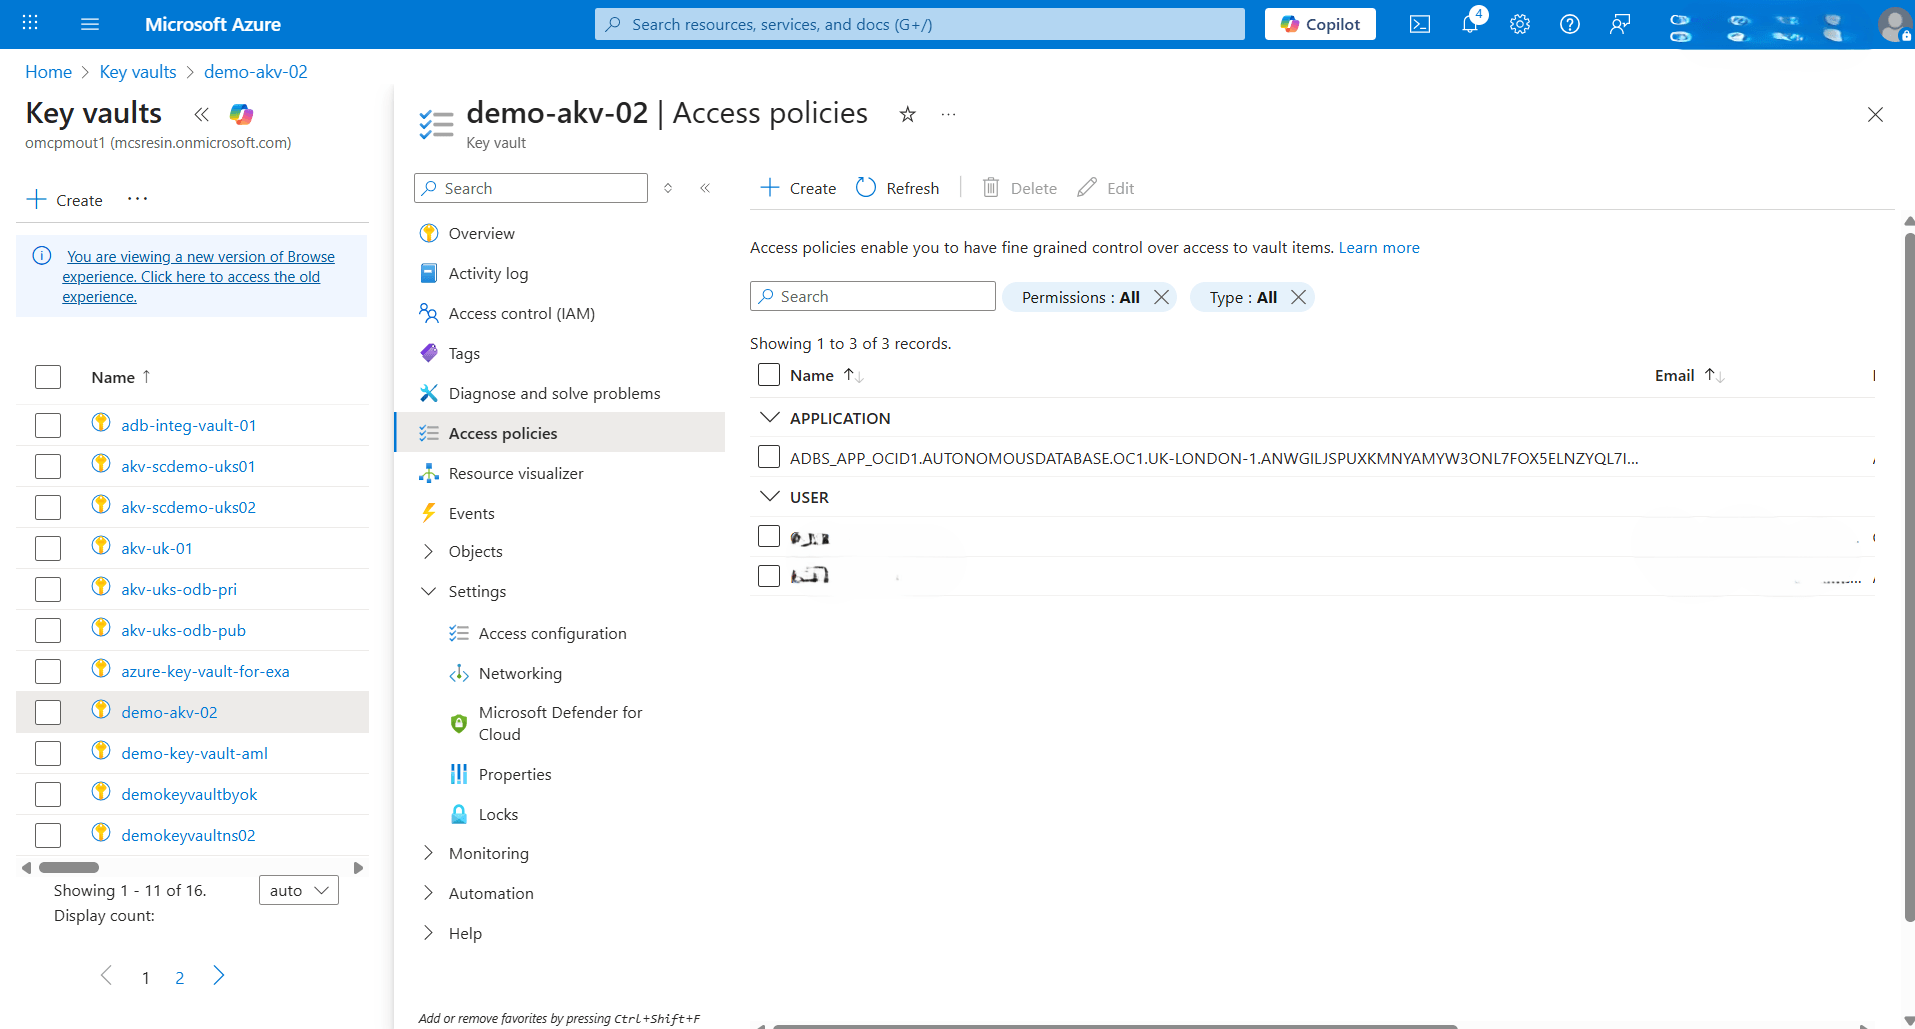Check the checkbox for demo-akv-02 vault
Viewport: 1915px width, 1029px height.
pyautogui.click(x=47, y=711)
